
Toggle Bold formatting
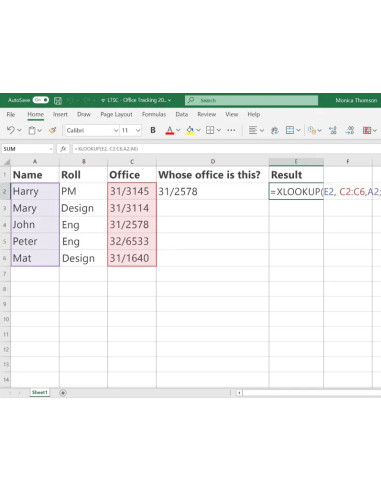click(x=153, y=130)
